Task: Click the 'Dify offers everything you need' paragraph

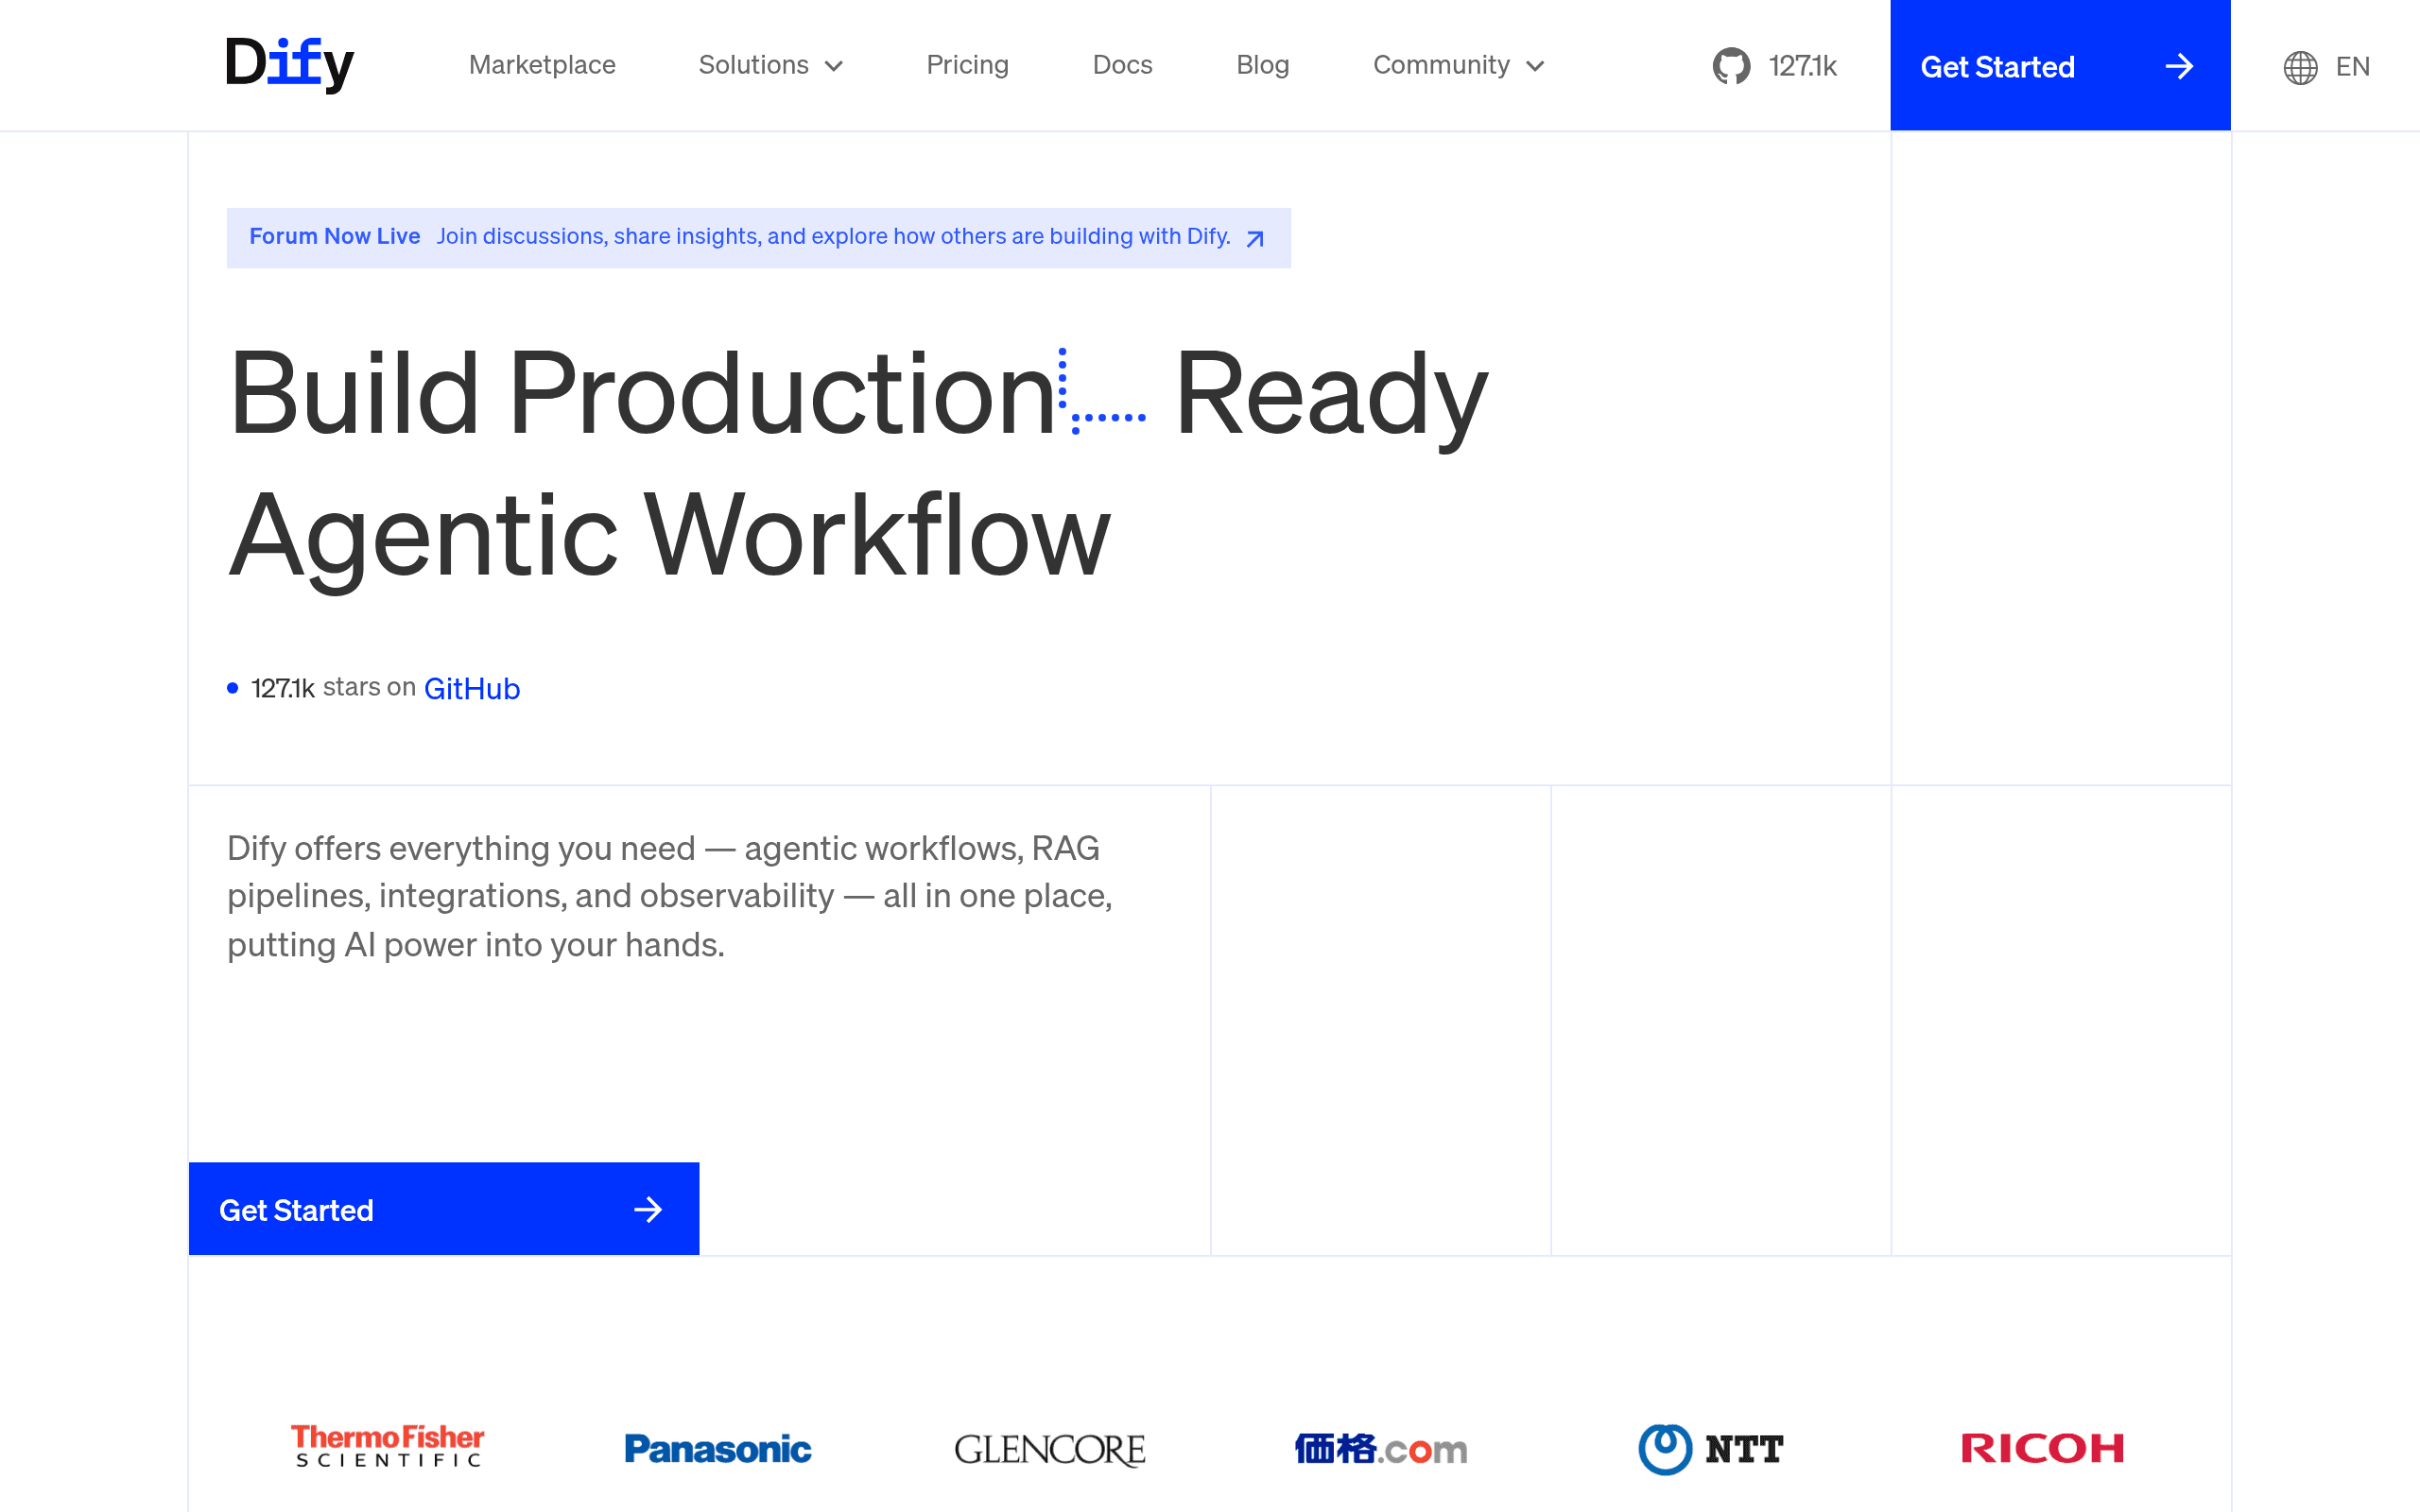Action: point(670,896)
